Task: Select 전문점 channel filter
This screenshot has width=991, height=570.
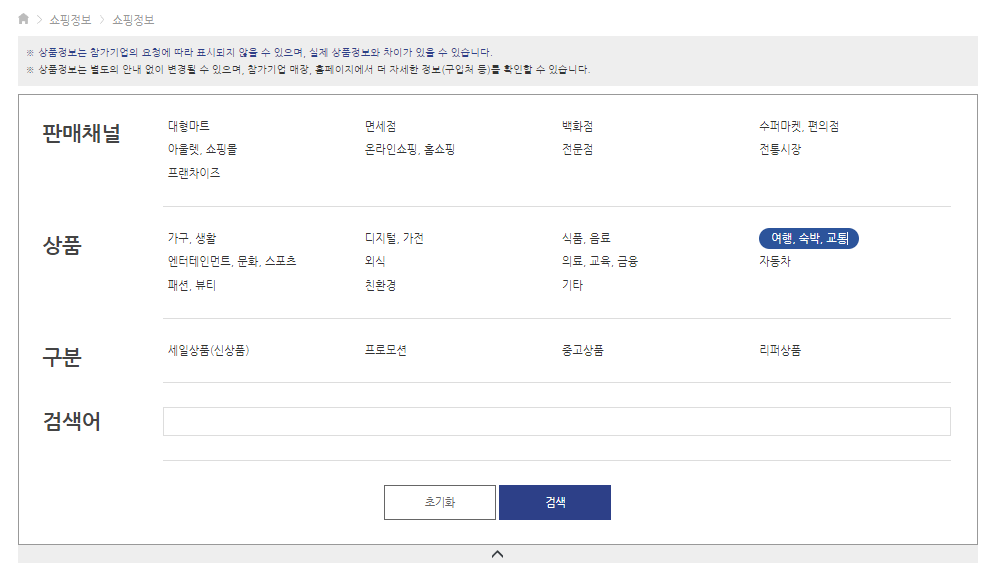Action: tap(578, 150)
